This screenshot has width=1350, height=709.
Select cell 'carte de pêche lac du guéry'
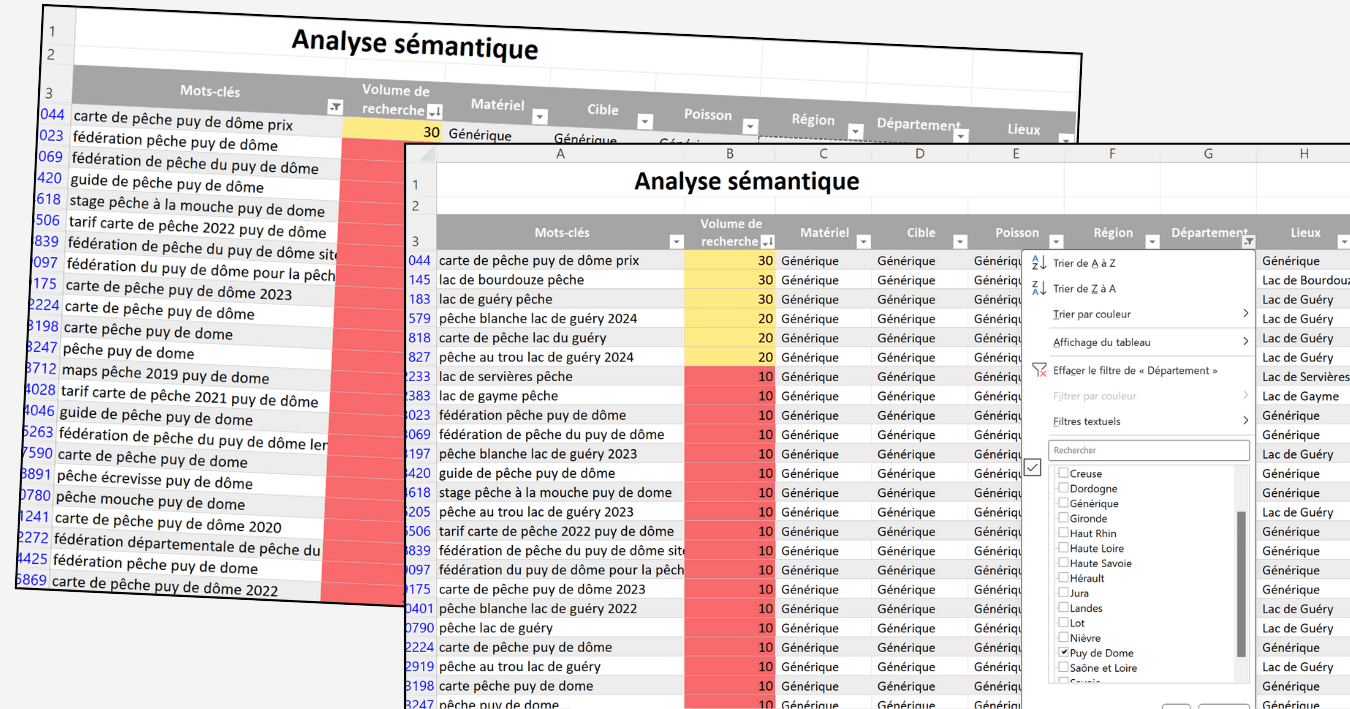click(560, 338)
